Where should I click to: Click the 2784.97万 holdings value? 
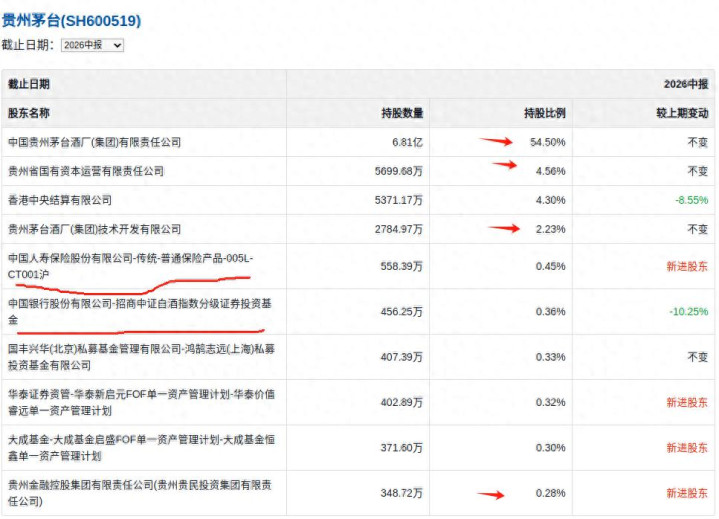coord(398,229)
